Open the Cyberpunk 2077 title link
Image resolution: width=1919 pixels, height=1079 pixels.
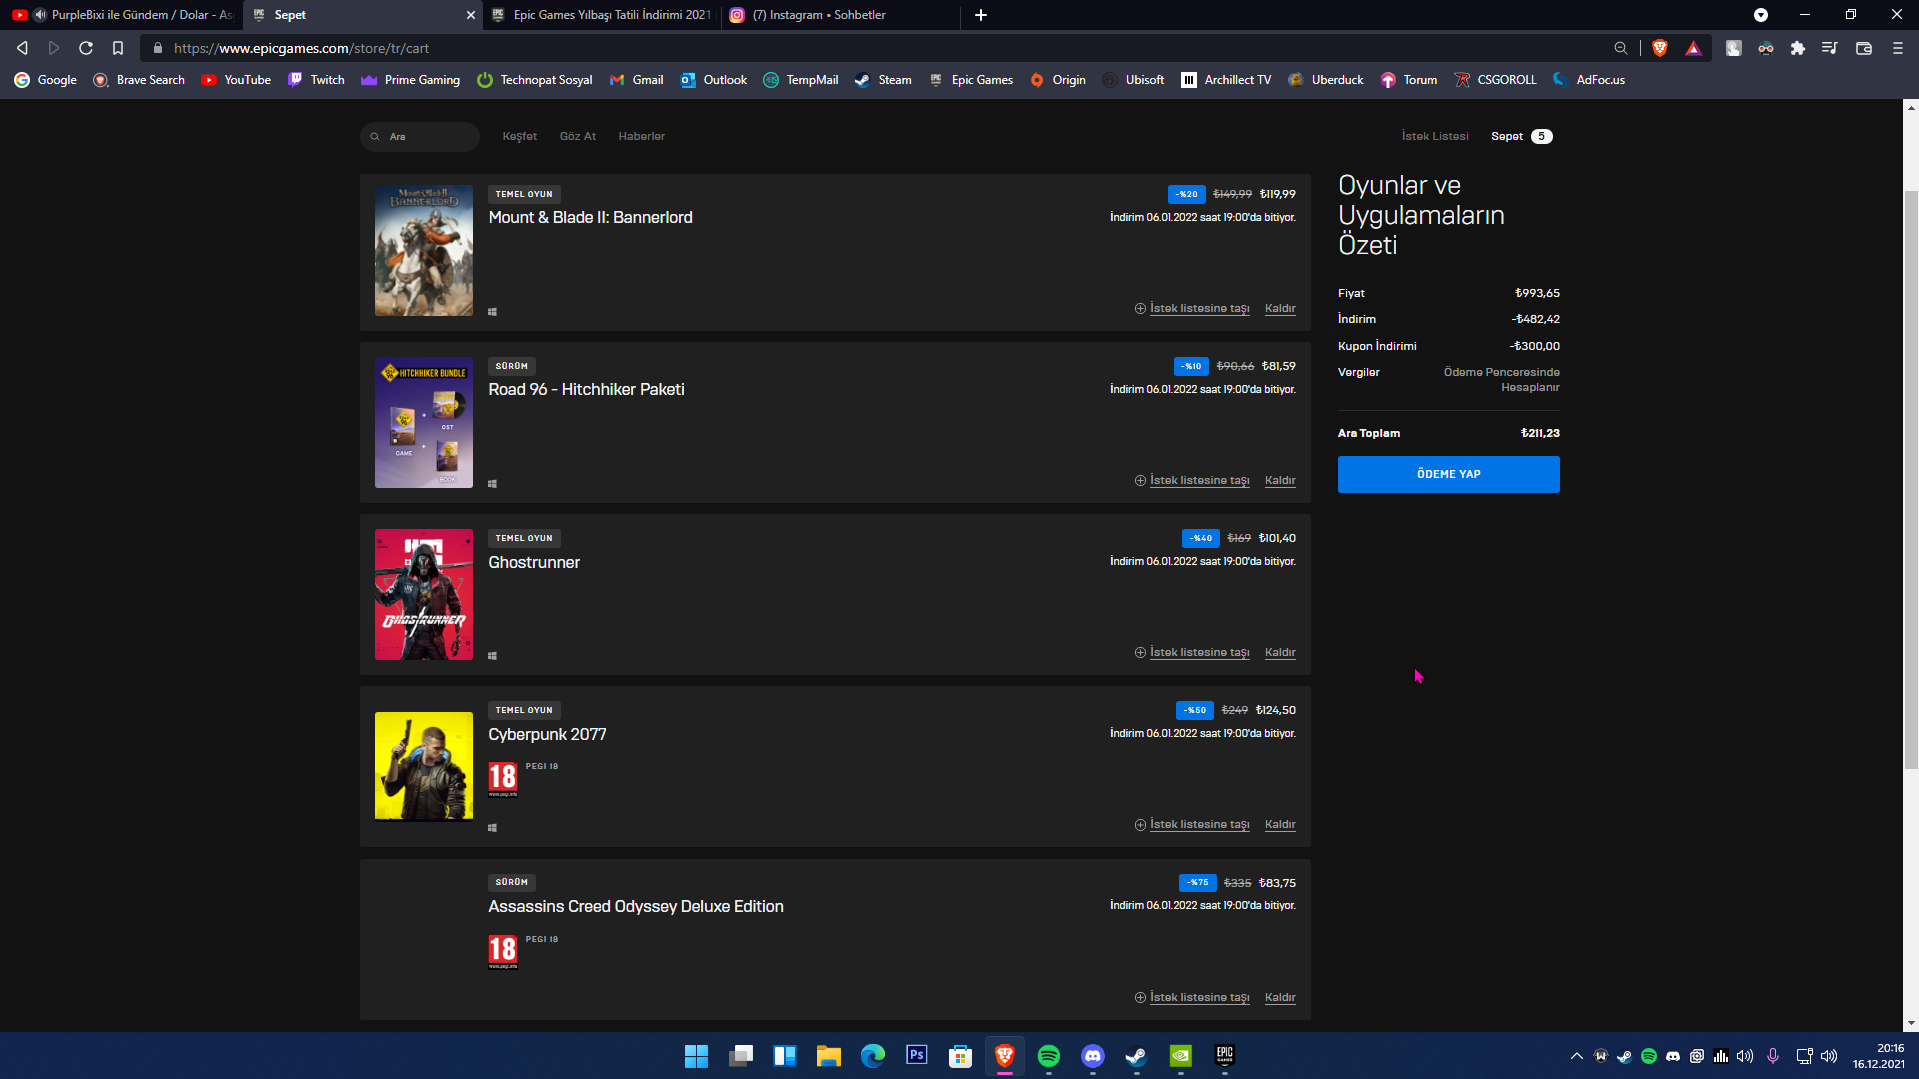click(547, 735)
